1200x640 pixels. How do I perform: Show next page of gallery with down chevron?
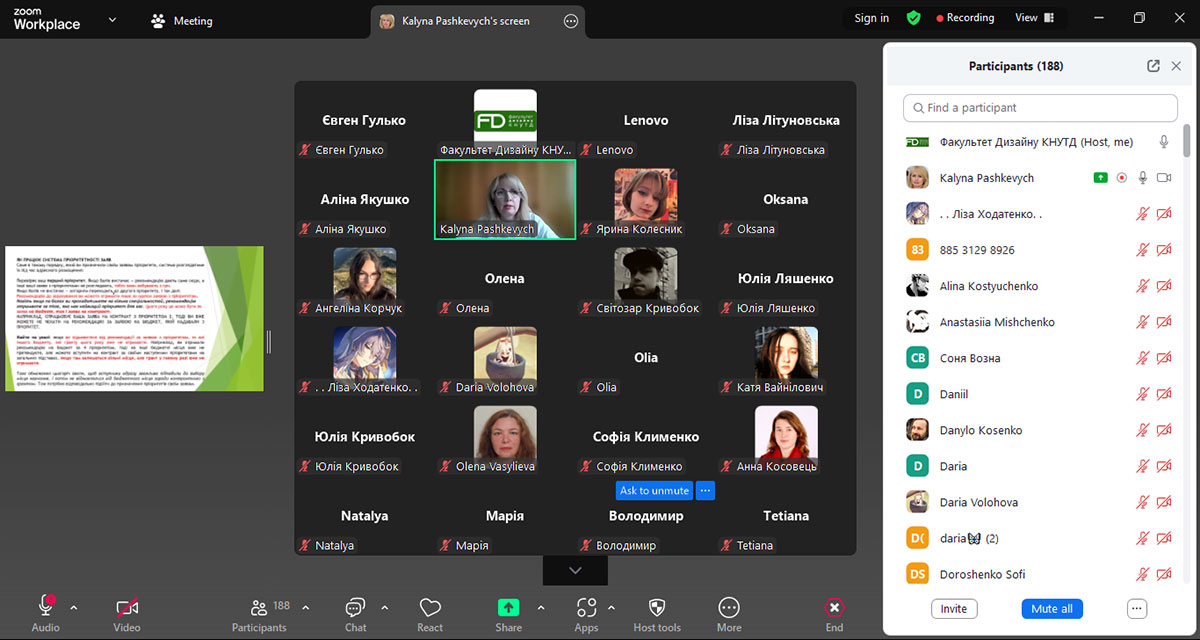[575, 570]
